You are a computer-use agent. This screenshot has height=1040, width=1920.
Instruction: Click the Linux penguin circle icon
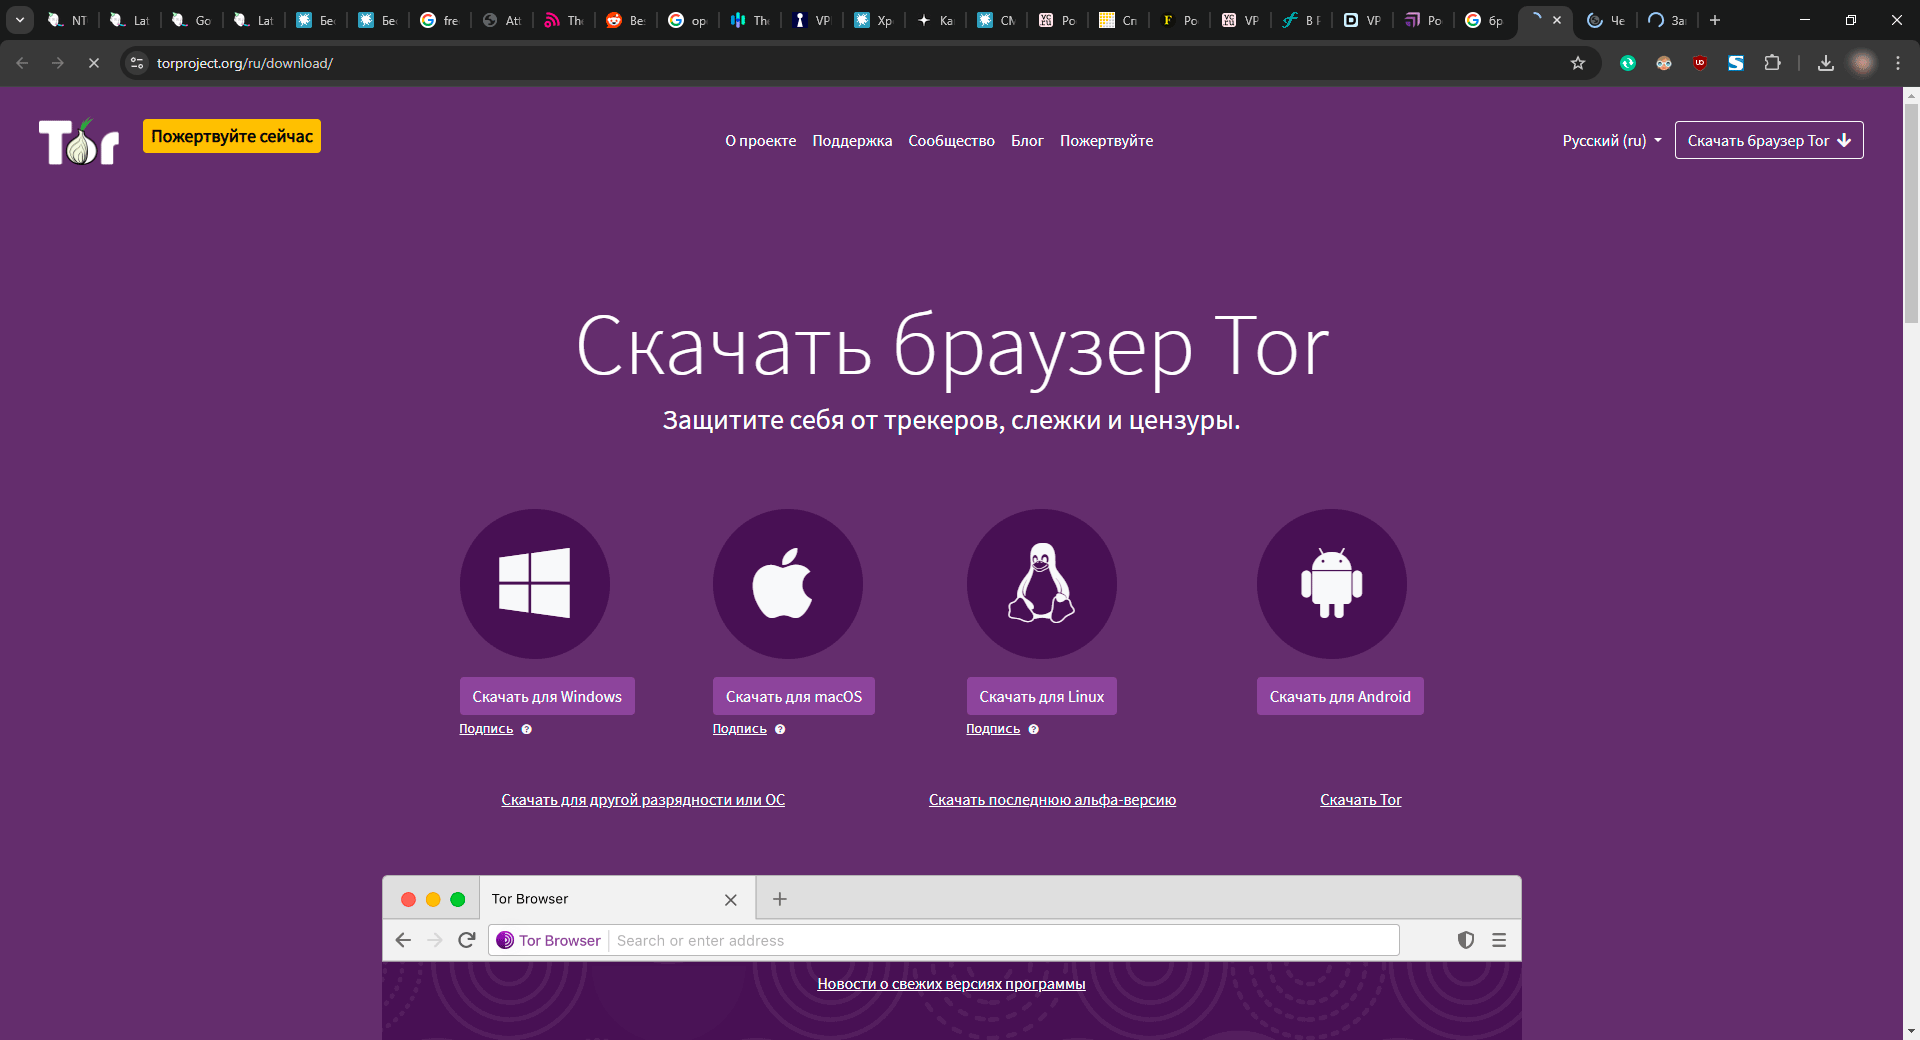(1042, 584)
